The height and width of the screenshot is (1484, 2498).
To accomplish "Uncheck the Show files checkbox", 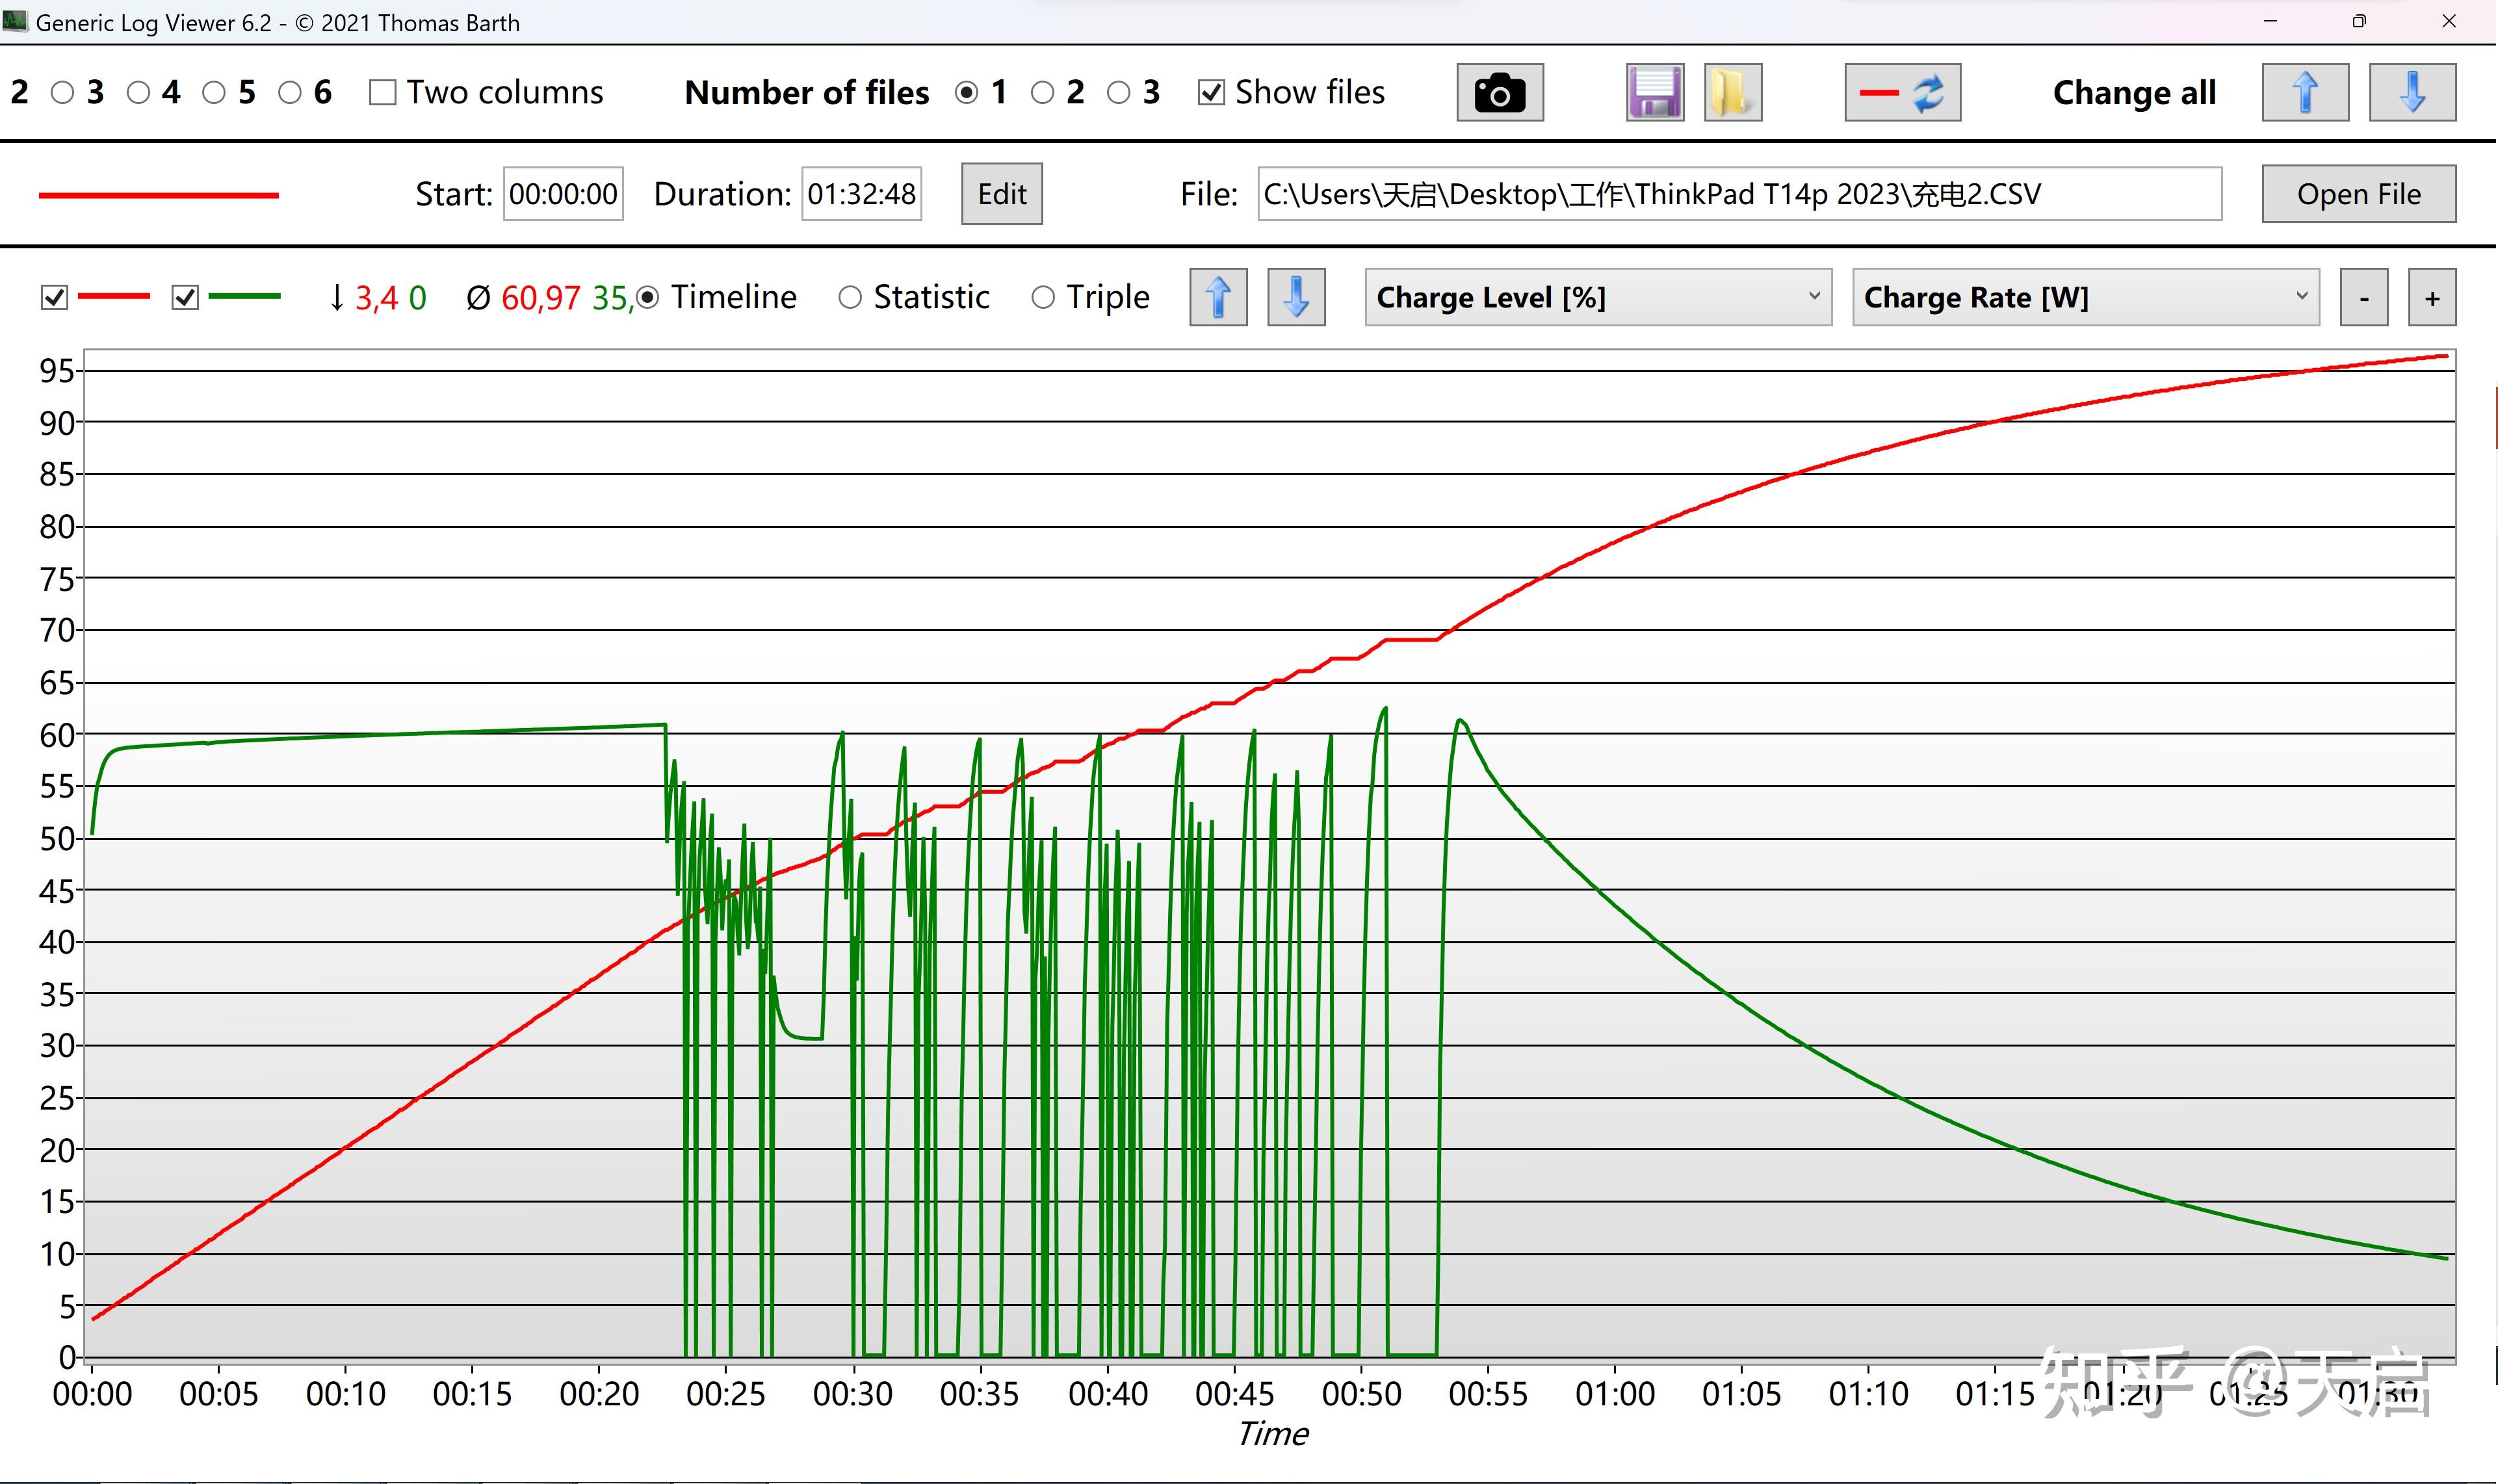I will [x=1211, y=93].
